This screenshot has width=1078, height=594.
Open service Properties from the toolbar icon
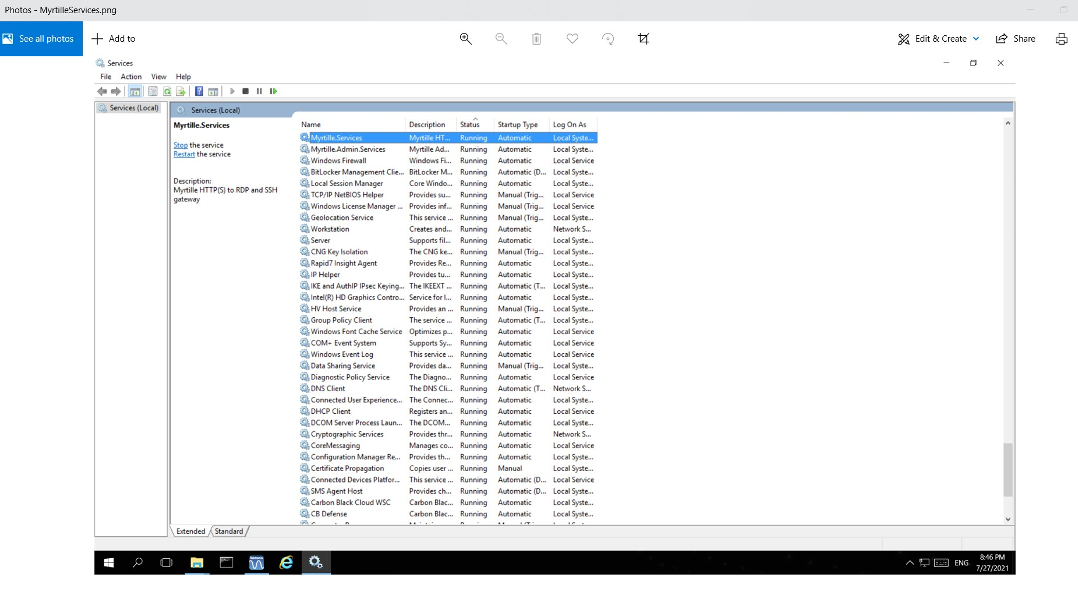pyautogui.click(x=151, y=91)
